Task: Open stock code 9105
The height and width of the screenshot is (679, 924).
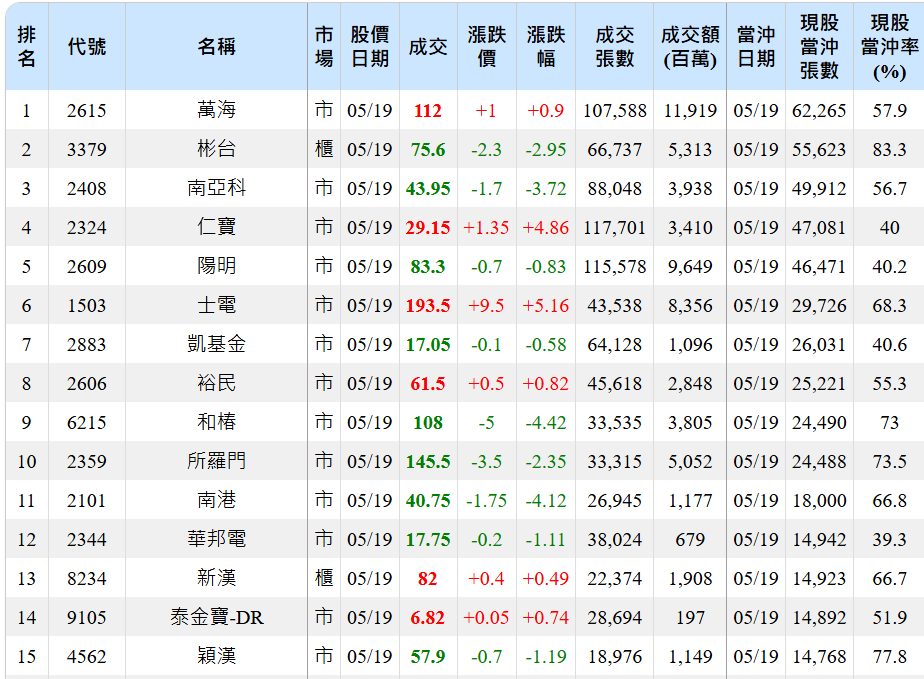Action: [x=87, y=617]
